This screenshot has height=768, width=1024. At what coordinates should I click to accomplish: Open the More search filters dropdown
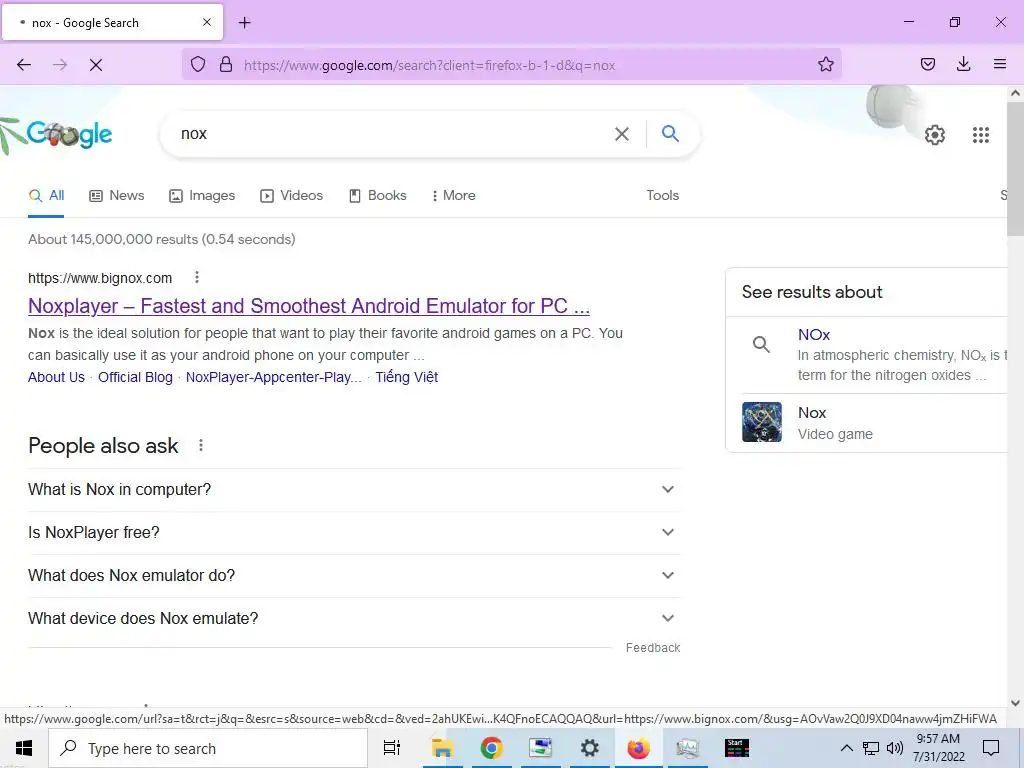(x=453, y=195)
